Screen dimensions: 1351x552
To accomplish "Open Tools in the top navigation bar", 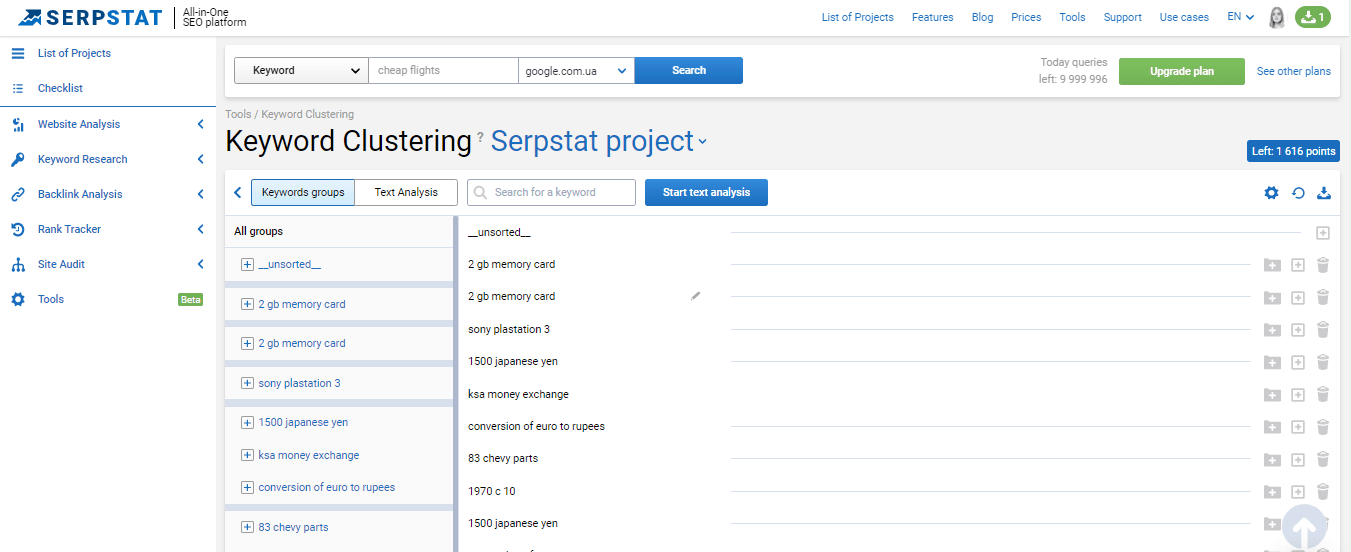I will [1072, 17].
